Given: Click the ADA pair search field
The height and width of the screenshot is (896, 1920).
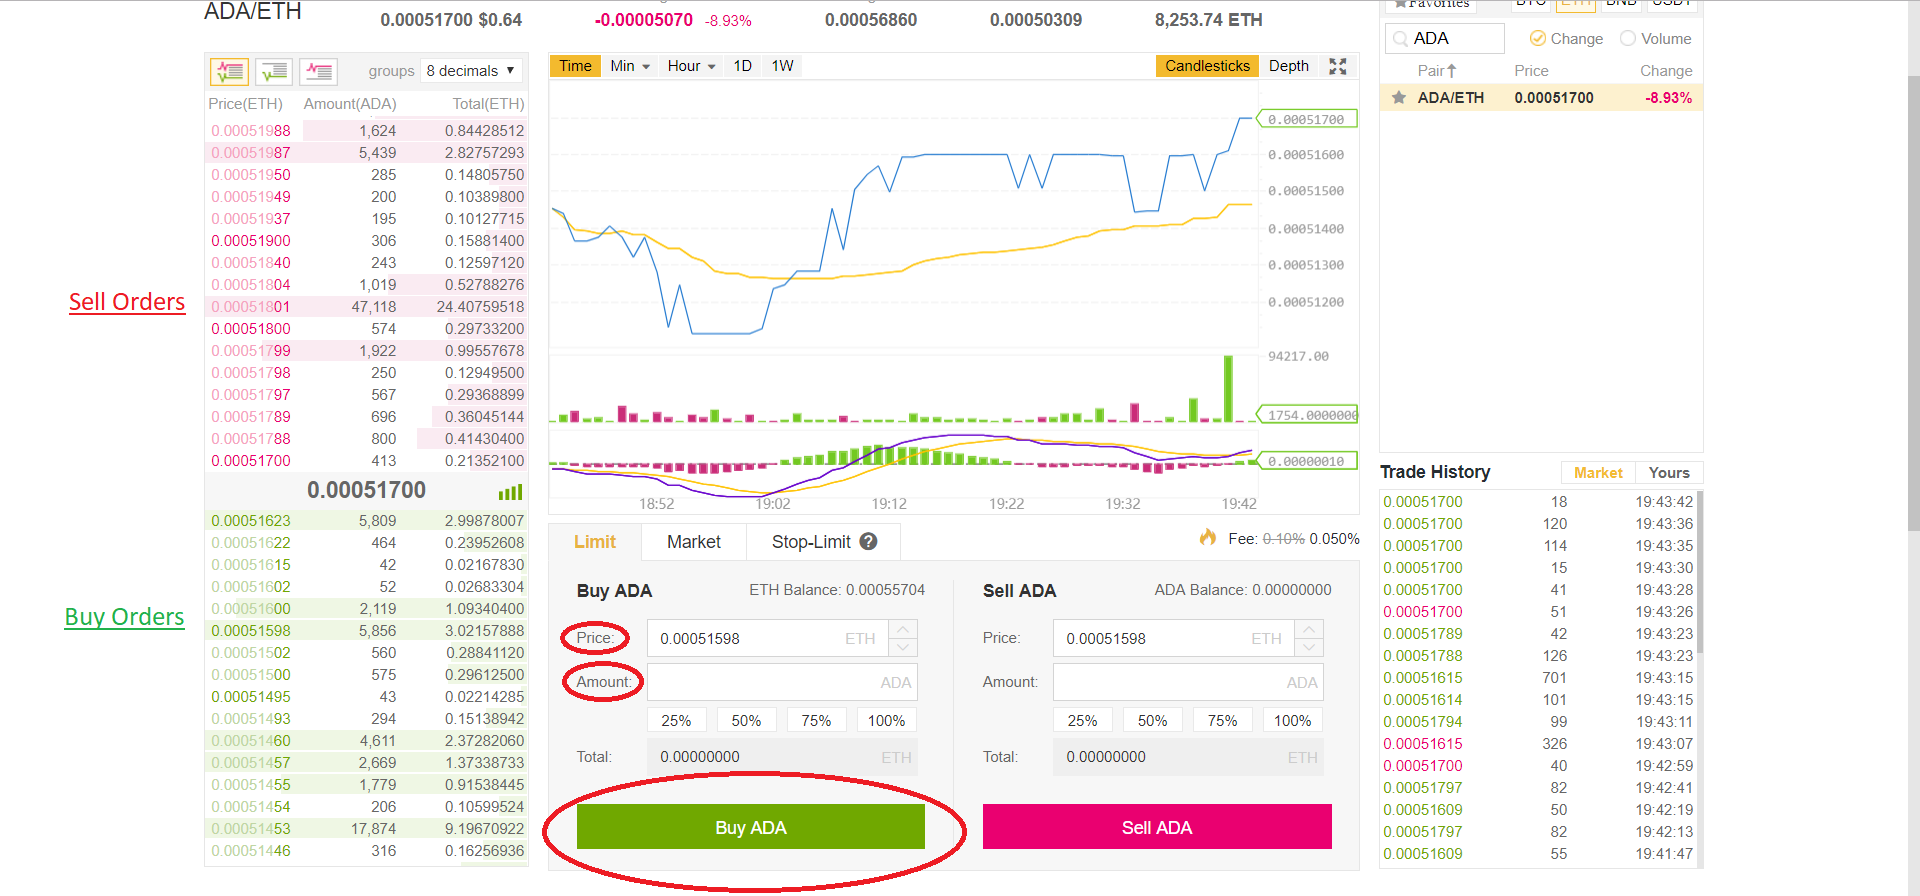Looking at the screenshot, I should [1445, 39].
